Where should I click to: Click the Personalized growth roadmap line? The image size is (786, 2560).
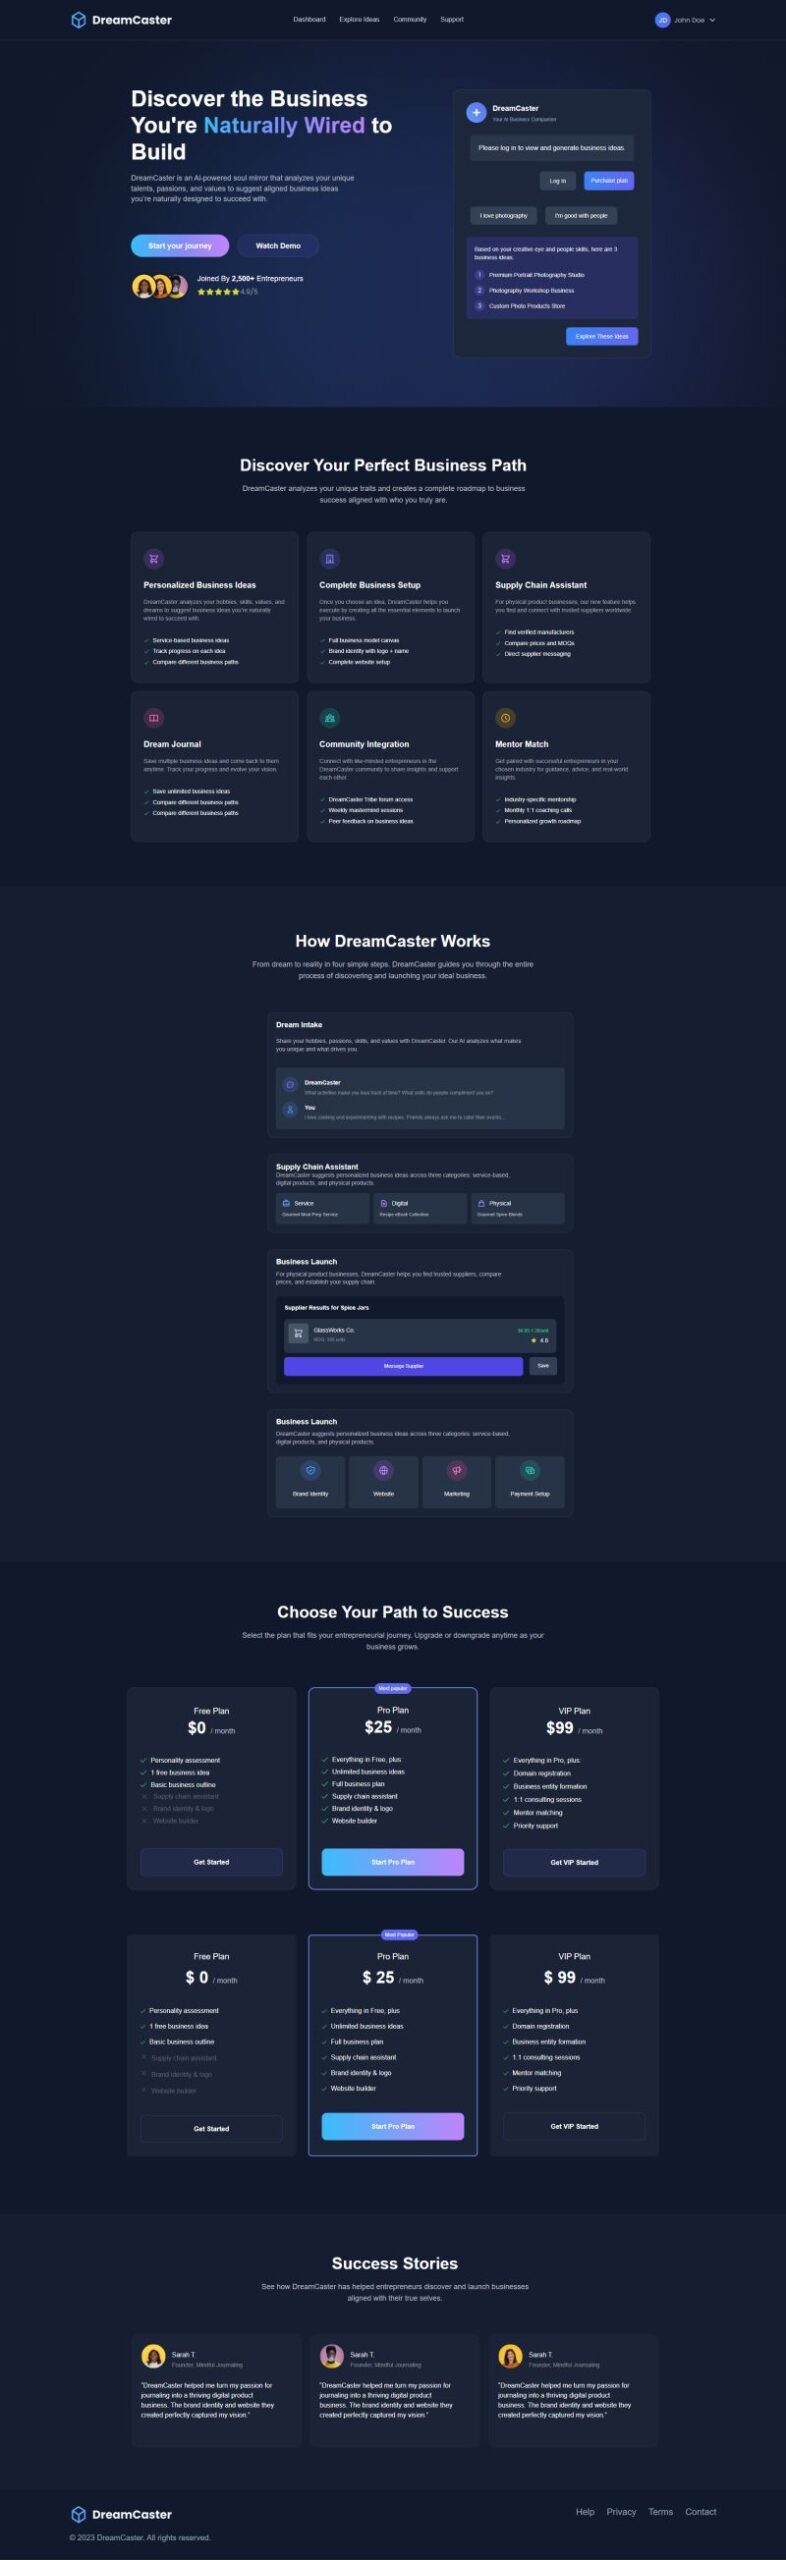tap(542, 822)
